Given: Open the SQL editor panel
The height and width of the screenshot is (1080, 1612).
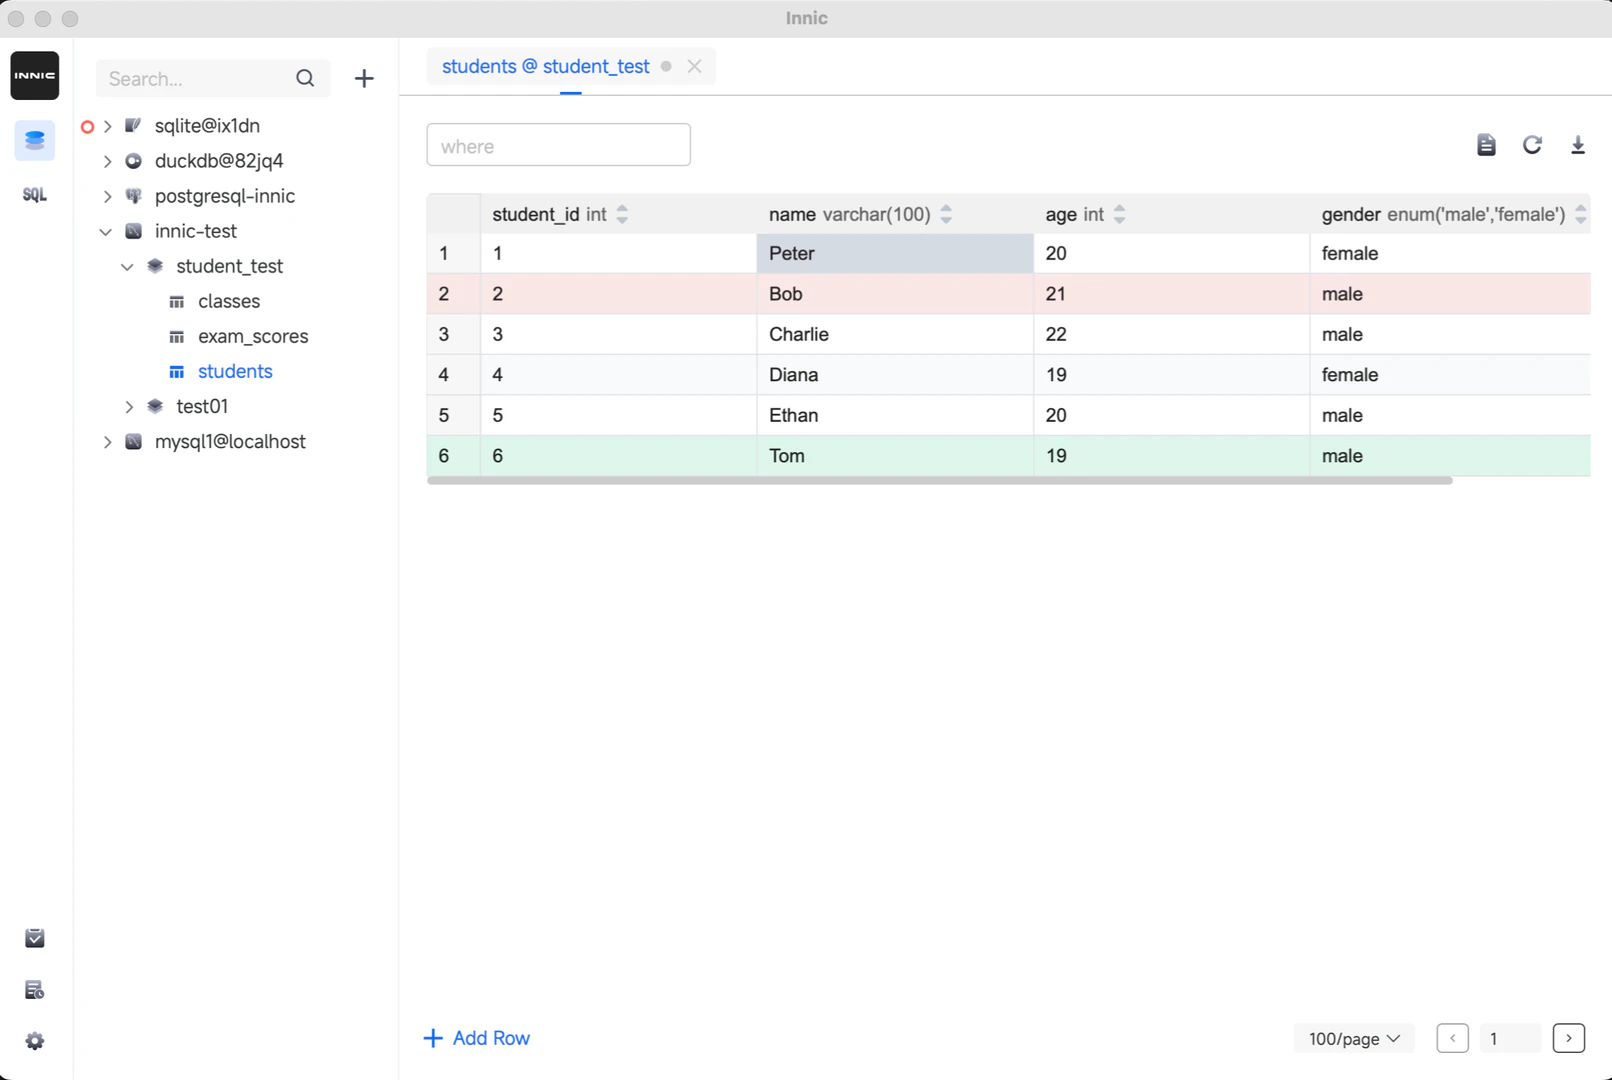Looking at the screenshot, I should pyautogui.click(x=34, y=194).
